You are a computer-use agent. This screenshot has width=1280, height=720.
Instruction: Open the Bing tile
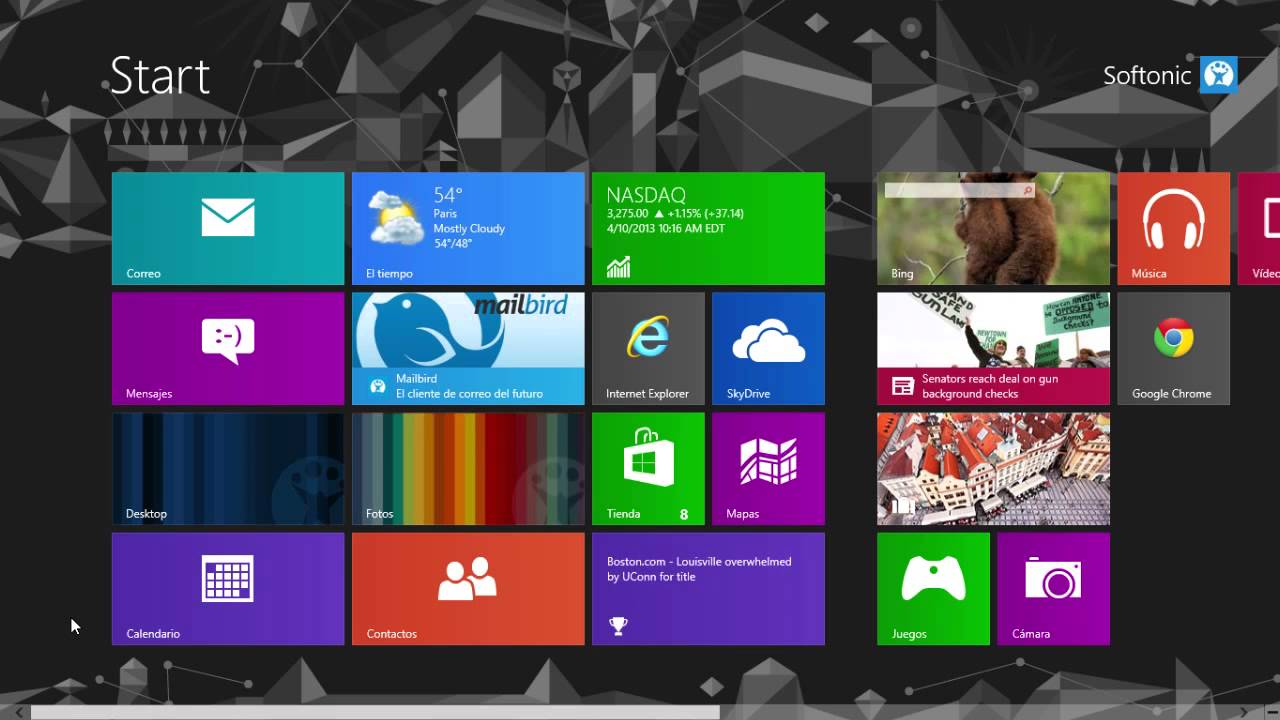(x=993, y=228)
